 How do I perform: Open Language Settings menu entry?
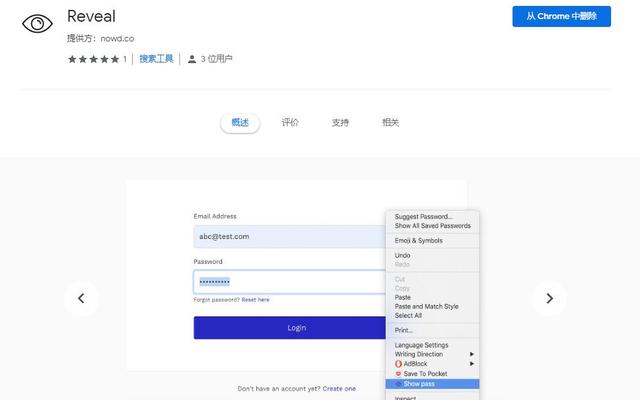coord(421,345)
